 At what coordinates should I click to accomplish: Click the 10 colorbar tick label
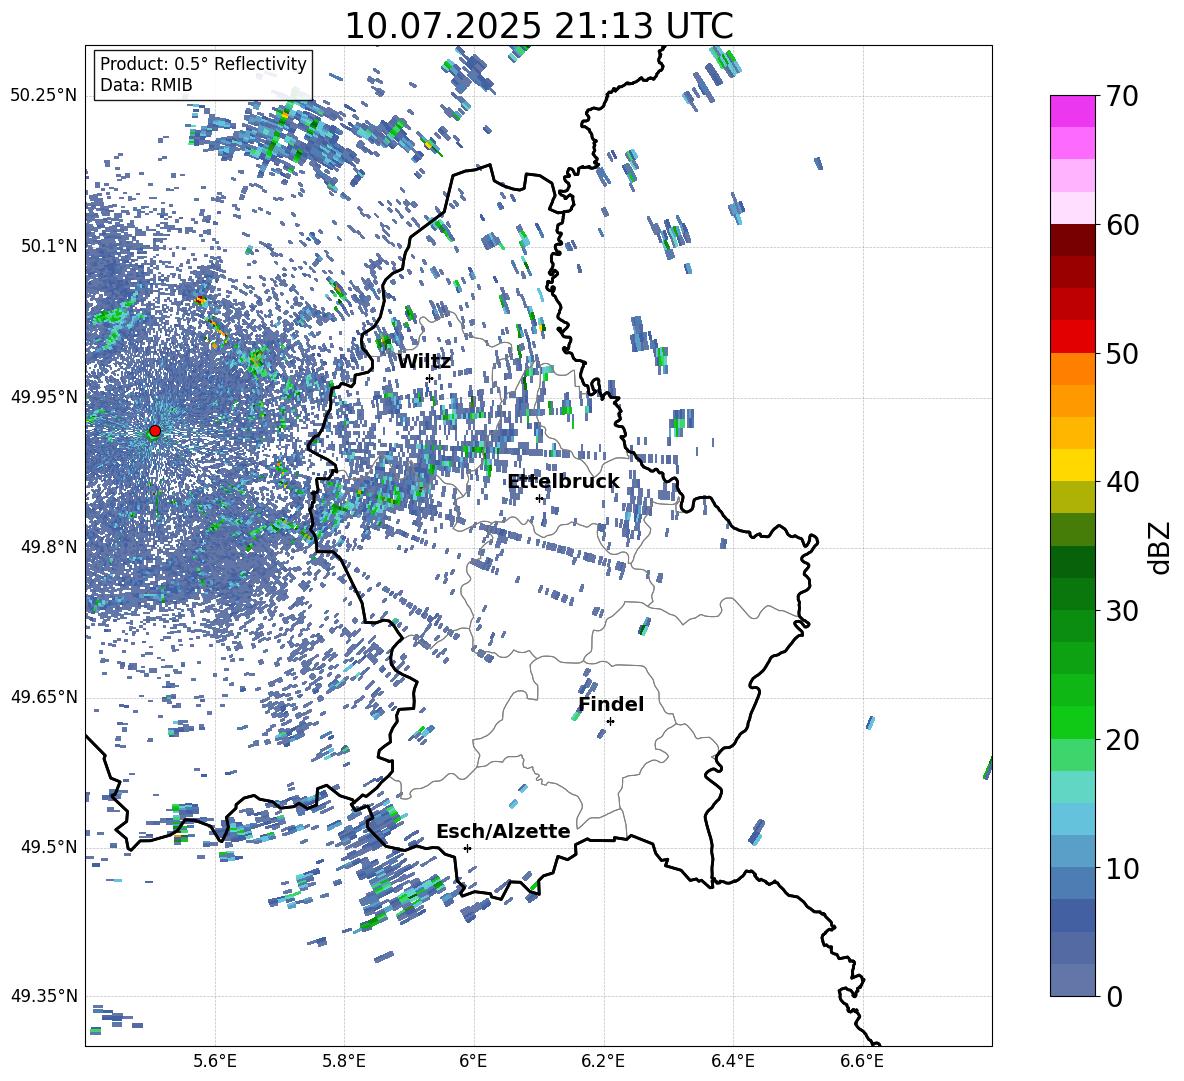coord(1122,868)
